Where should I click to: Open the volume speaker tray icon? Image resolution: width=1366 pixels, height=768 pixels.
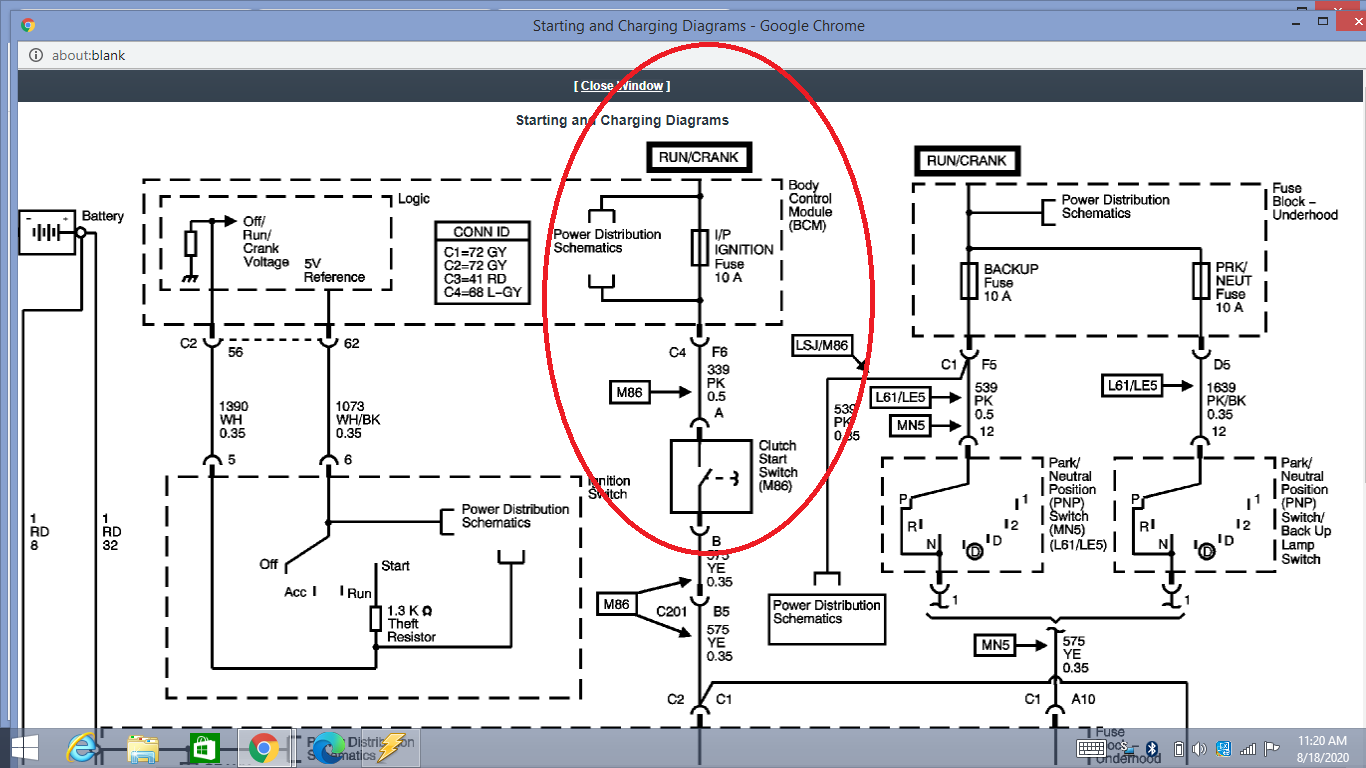[x=1198, y=747]
